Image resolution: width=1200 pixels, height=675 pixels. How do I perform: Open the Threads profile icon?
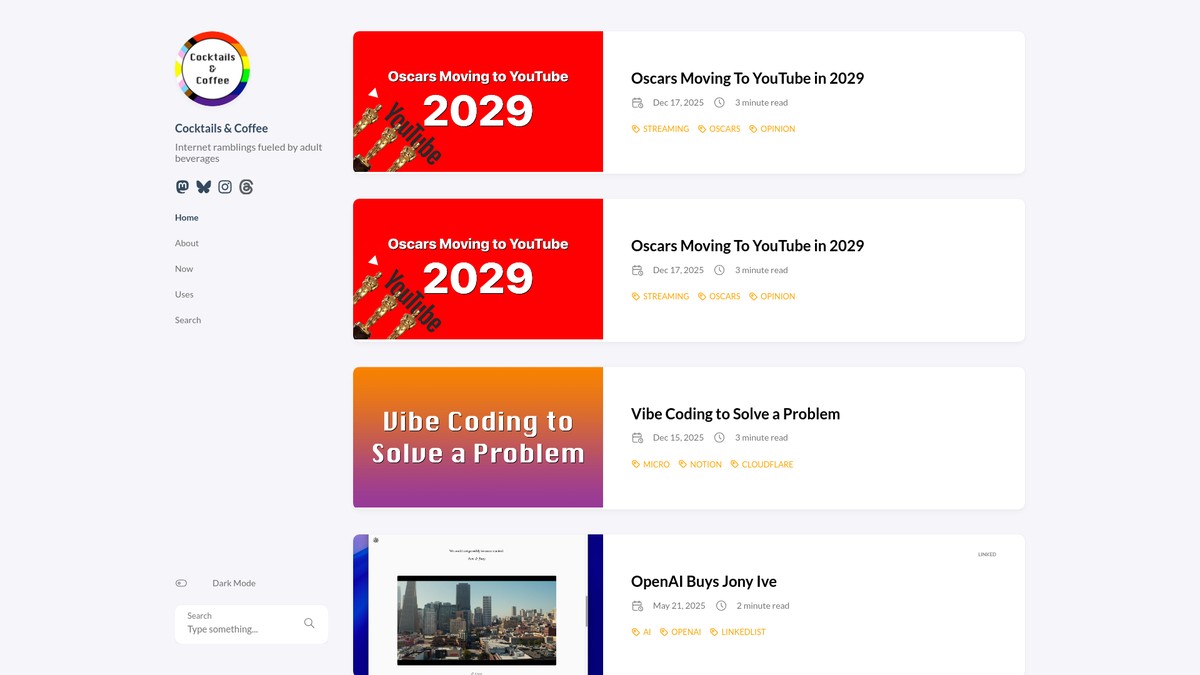(246, 187)
